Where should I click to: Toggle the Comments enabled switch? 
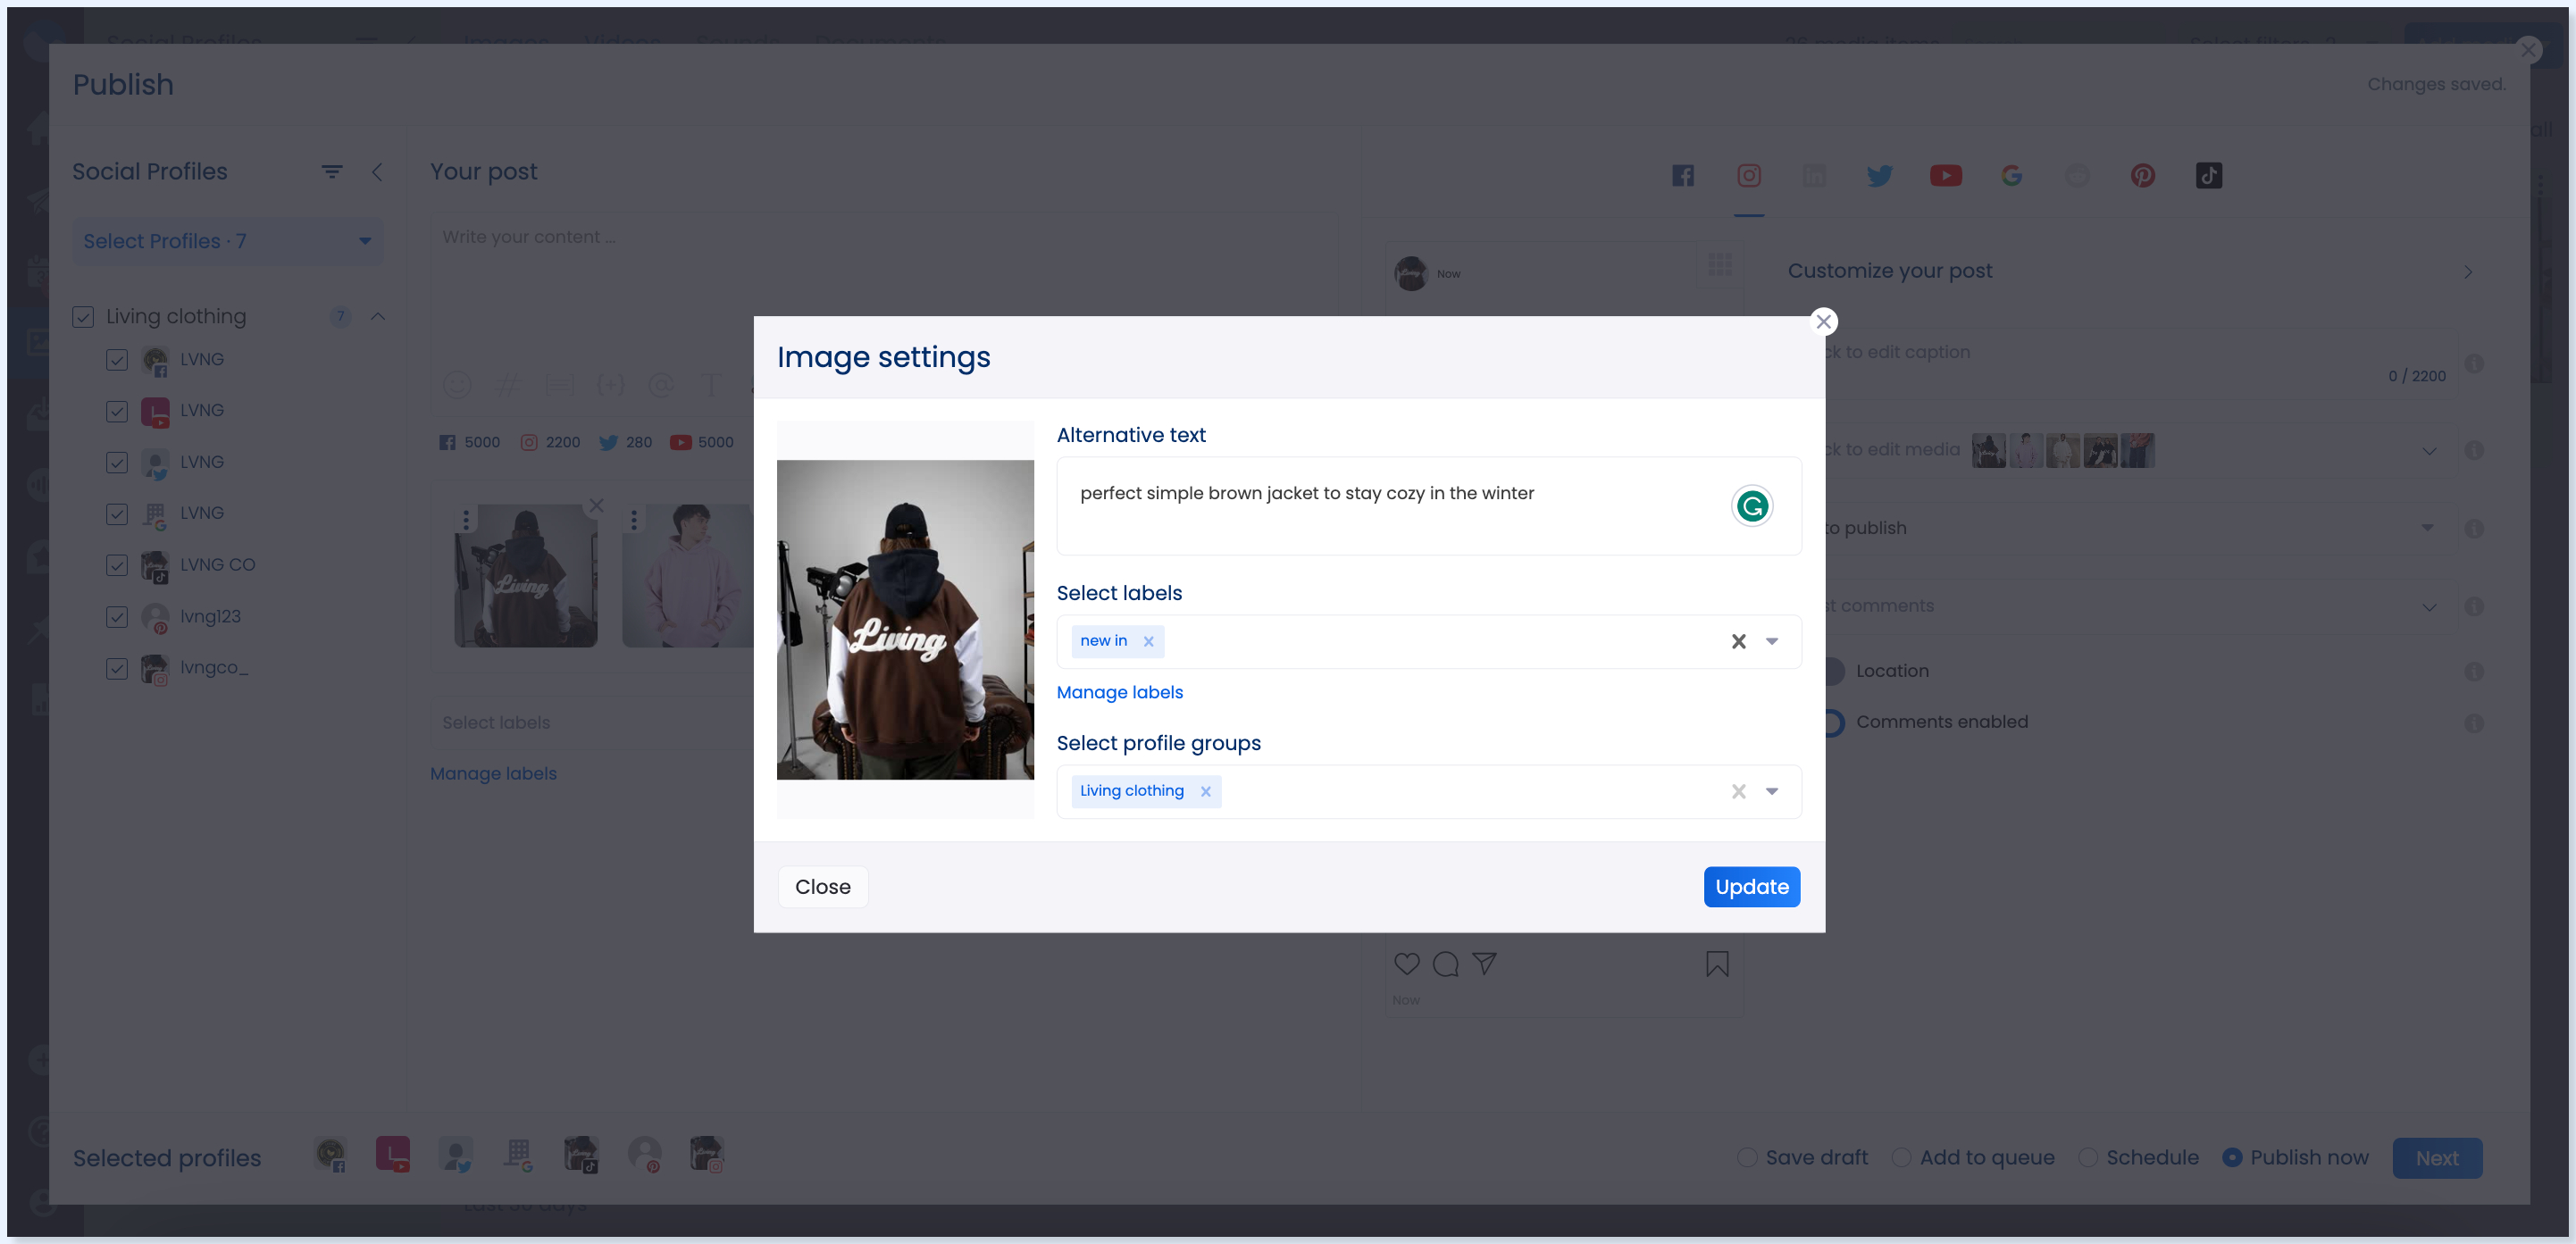[1833, 723]
